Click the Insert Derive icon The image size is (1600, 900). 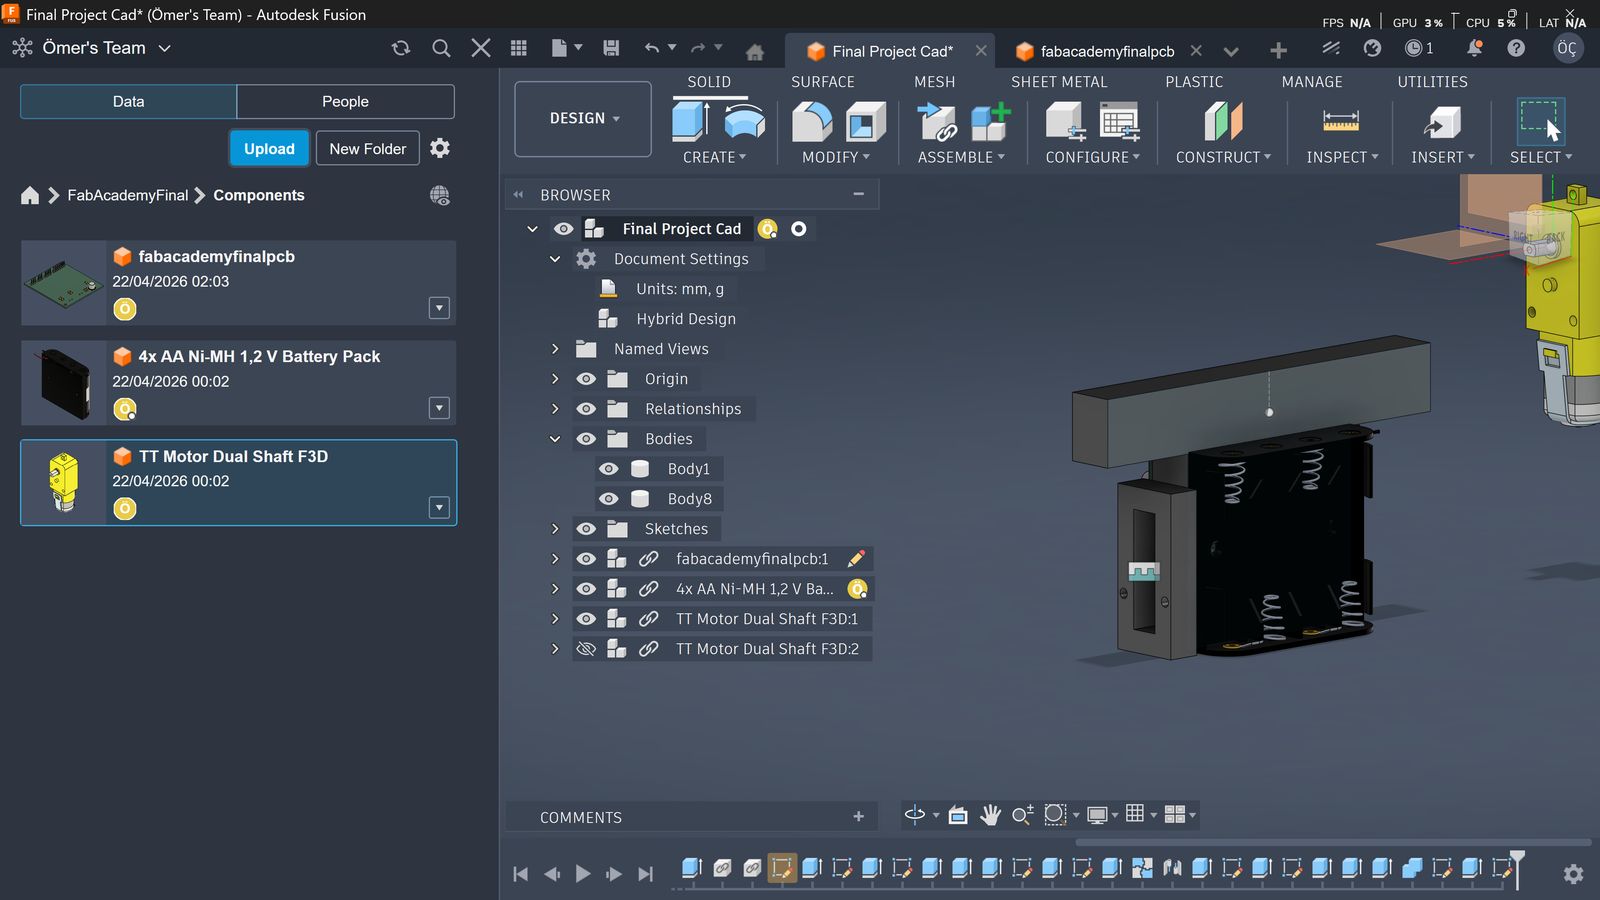point(1442,122)
